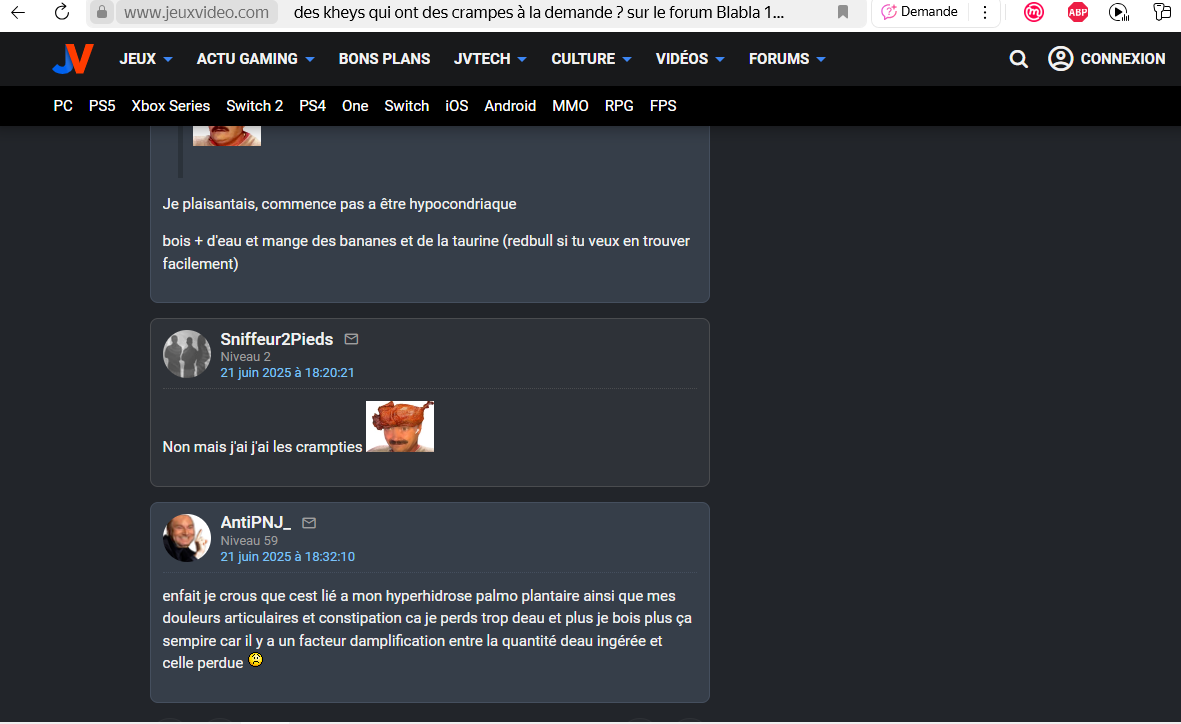Select the PC platform tab
This screenshot has width=1181, height=724.
tap(63, 106)
